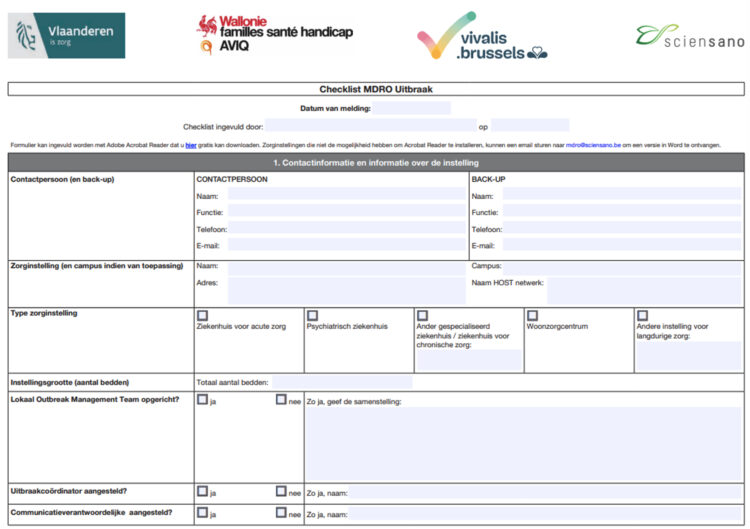The width and height of the screenshot is (750, 529).
Task: Focus the Checklist ingevuld door field
Action: tap(370, 126)
